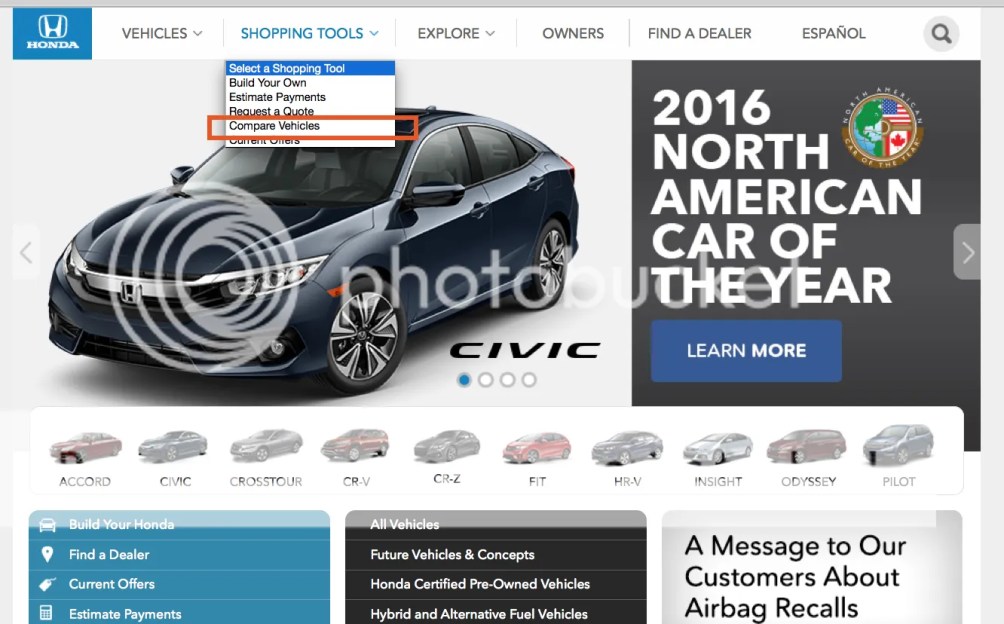Image resolution: width=1004 pixels, height=624 pixels.
Task: Select the third carousel dot
Action: (x=508, y=380)
